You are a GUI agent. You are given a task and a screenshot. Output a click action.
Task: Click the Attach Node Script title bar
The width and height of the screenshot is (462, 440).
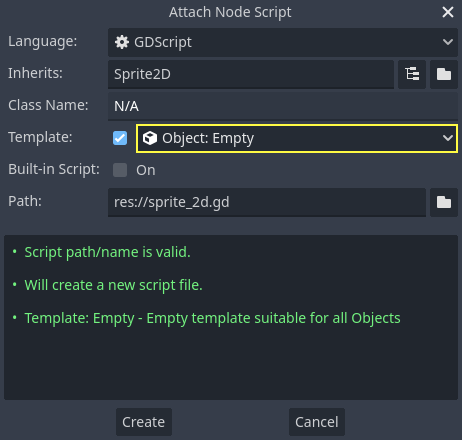tap(230, 12)
